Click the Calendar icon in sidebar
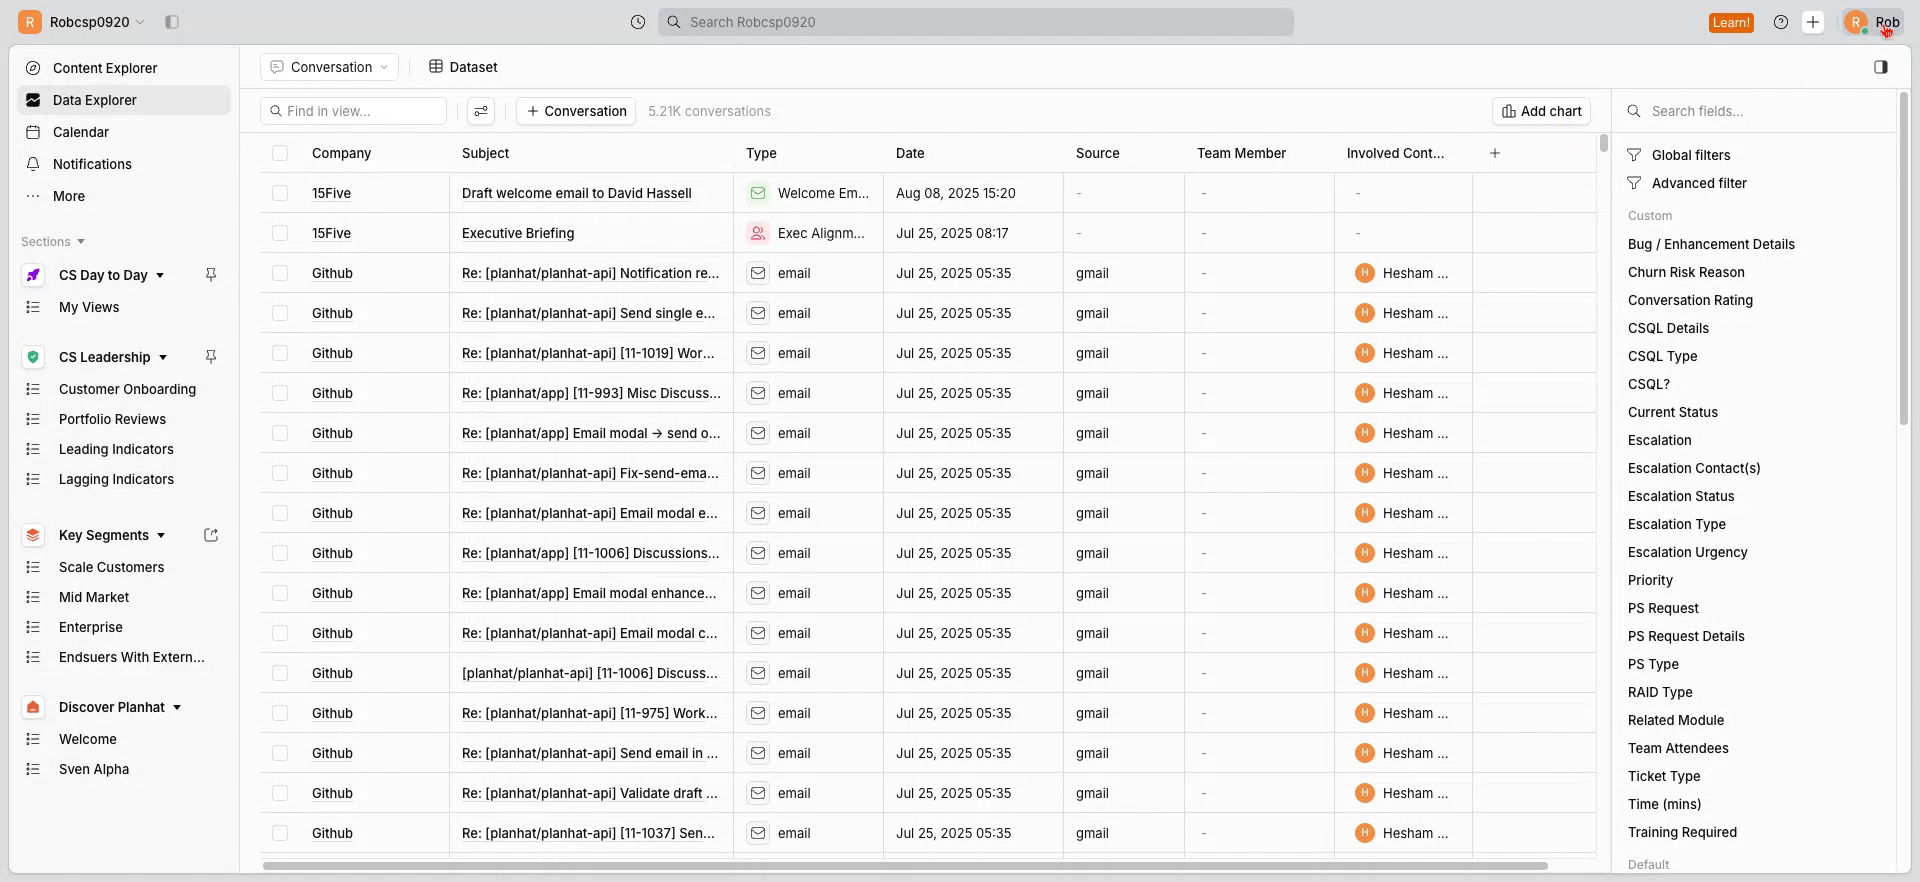Screen dimensions: 1920x882 coord(33,132)
